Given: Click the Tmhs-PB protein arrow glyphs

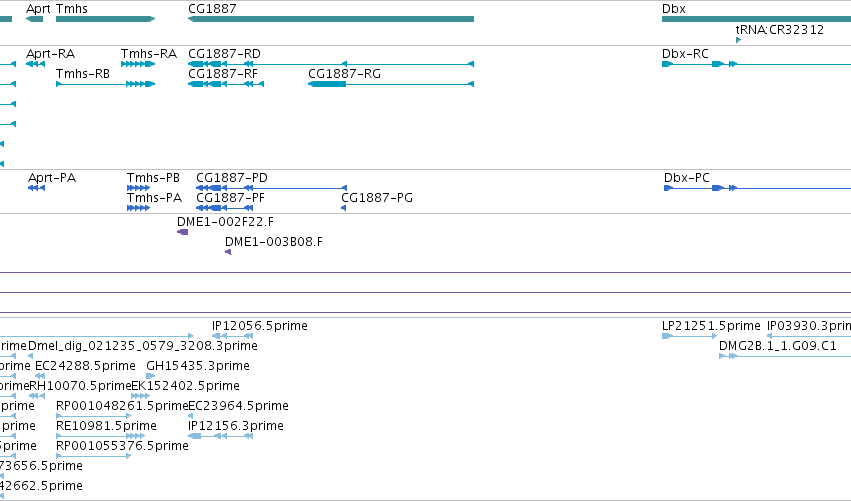Looking at the screenshot, I should coord(138,188).
